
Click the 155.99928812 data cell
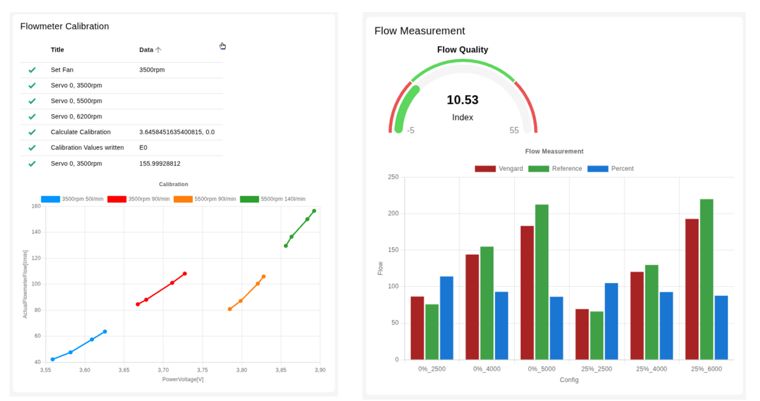point(159,163)
